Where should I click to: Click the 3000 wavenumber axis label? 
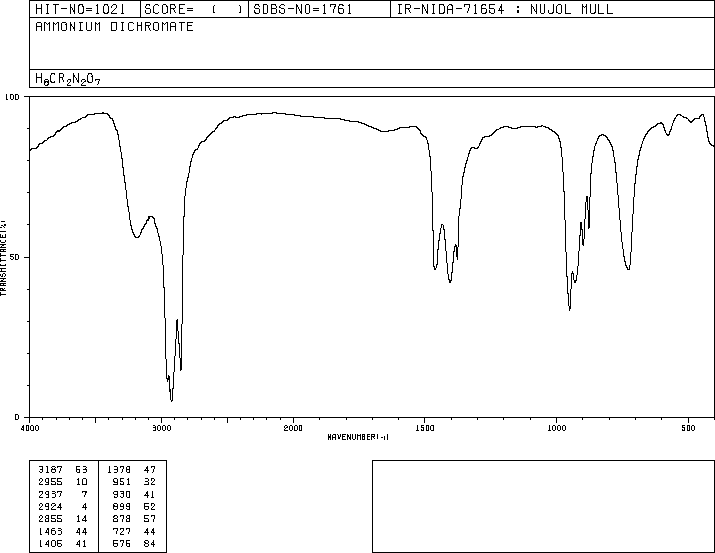pyautogui.click(x=161, y=428)
